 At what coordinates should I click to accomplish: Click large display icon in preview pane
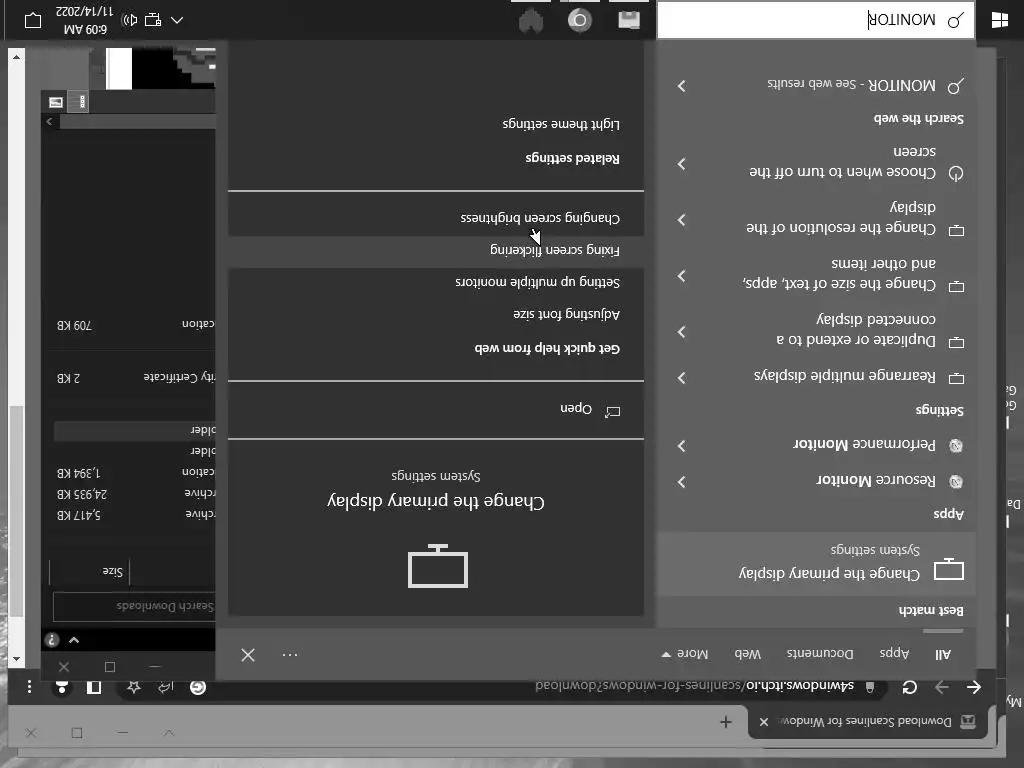tap(438, 566)
